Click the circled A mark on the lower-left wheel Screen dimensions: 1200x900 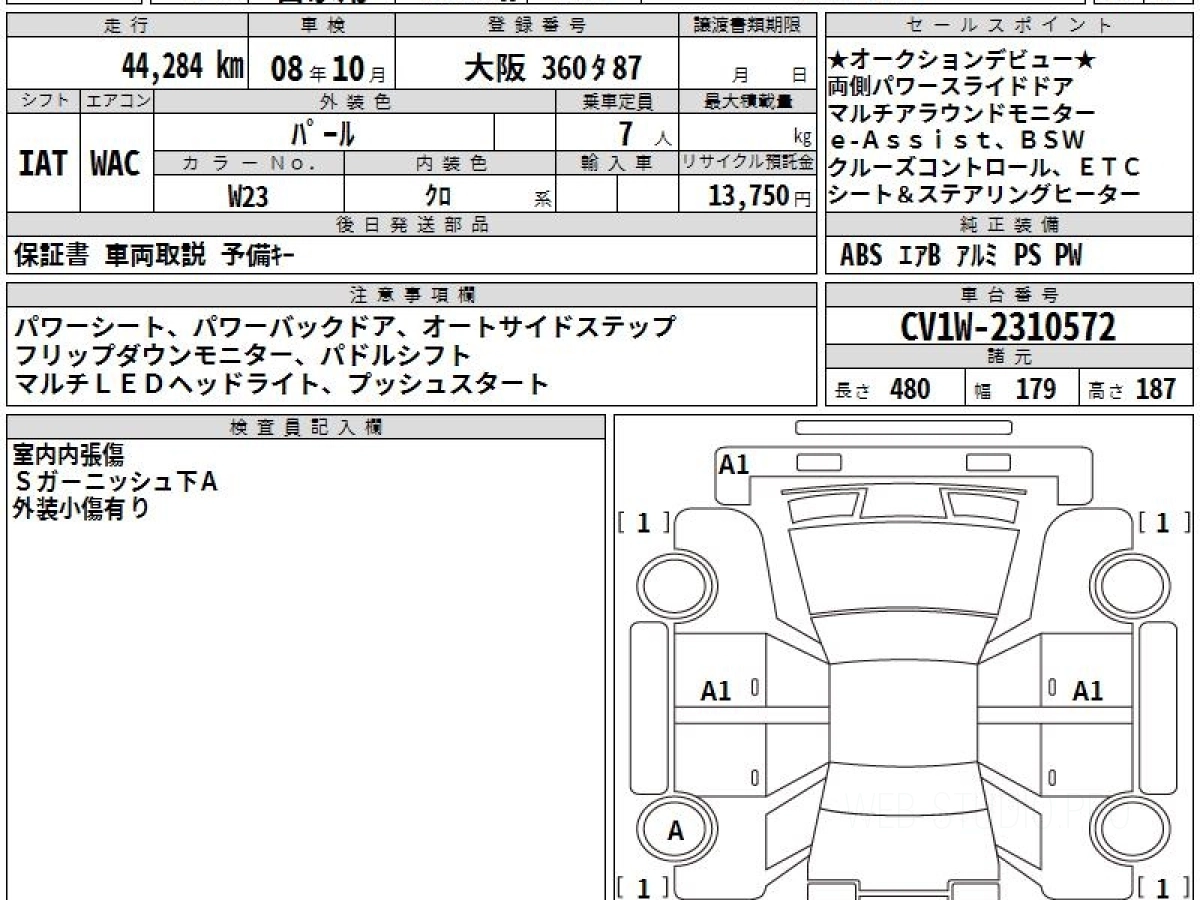click(676, 831)
